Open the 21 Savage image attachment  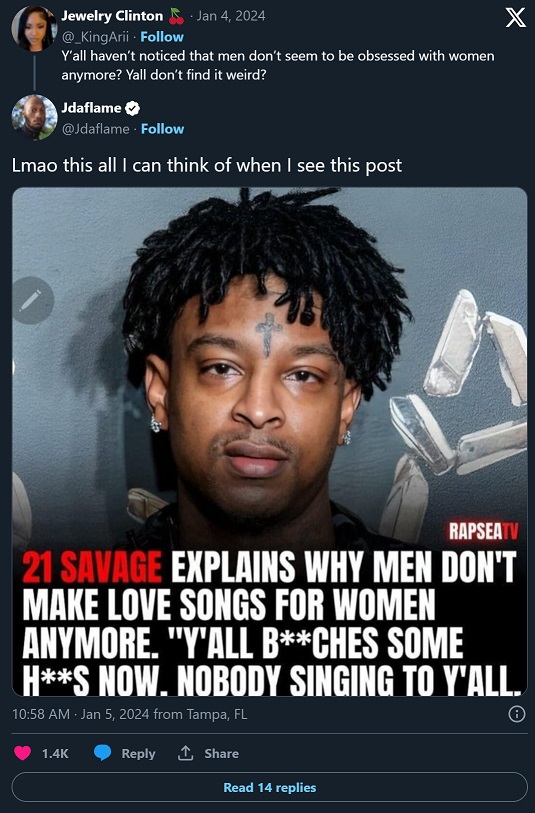coord(270,441)
